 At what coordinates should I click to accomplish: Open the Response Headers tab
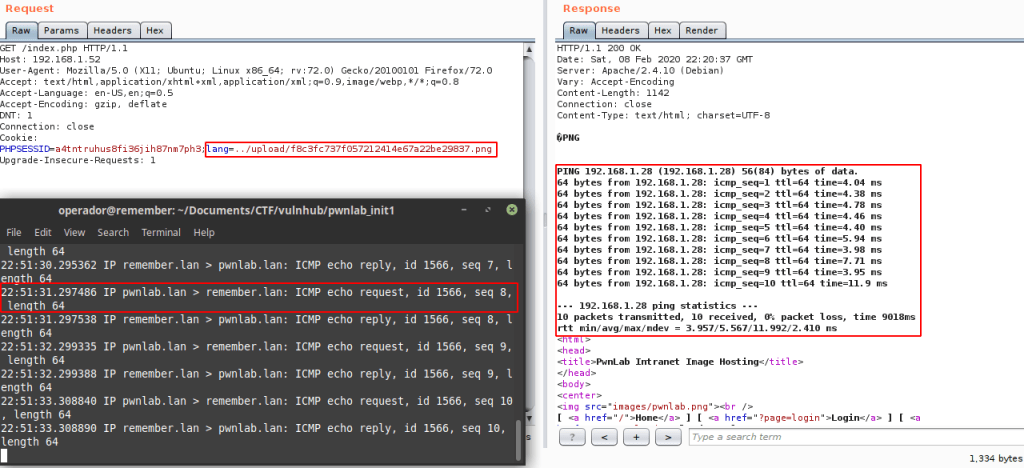[x=621, y=31]
